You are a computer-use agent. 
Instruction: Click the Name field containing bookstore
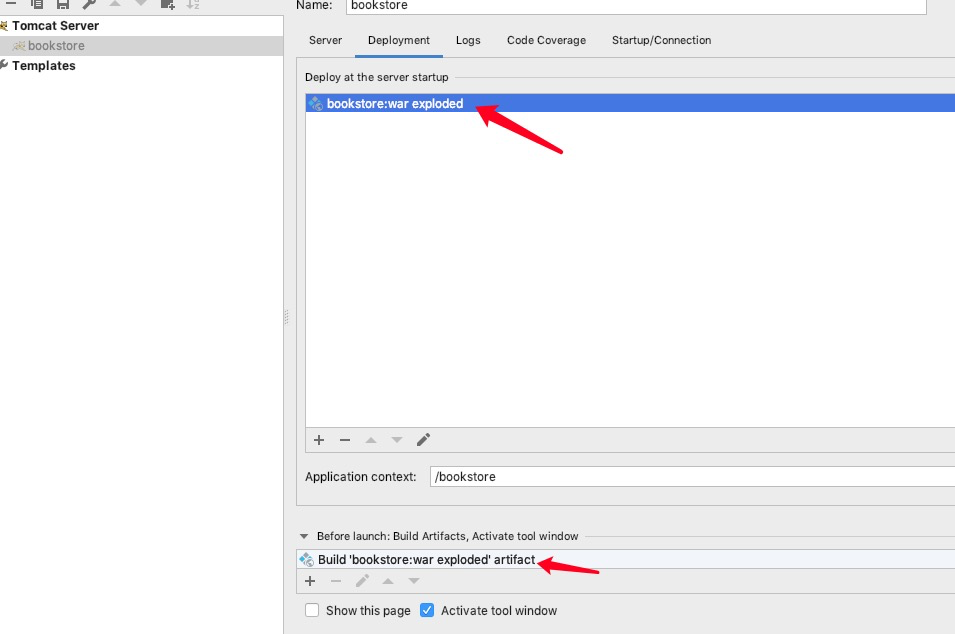click(636, 6)
